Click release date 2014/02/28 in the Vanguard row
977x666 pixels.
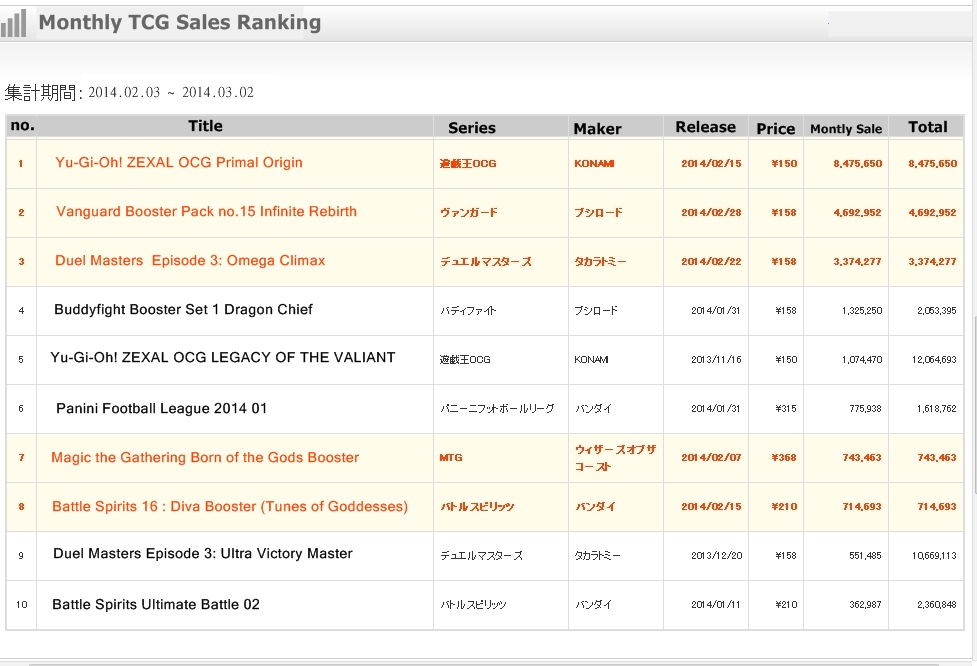pos(711,212)
